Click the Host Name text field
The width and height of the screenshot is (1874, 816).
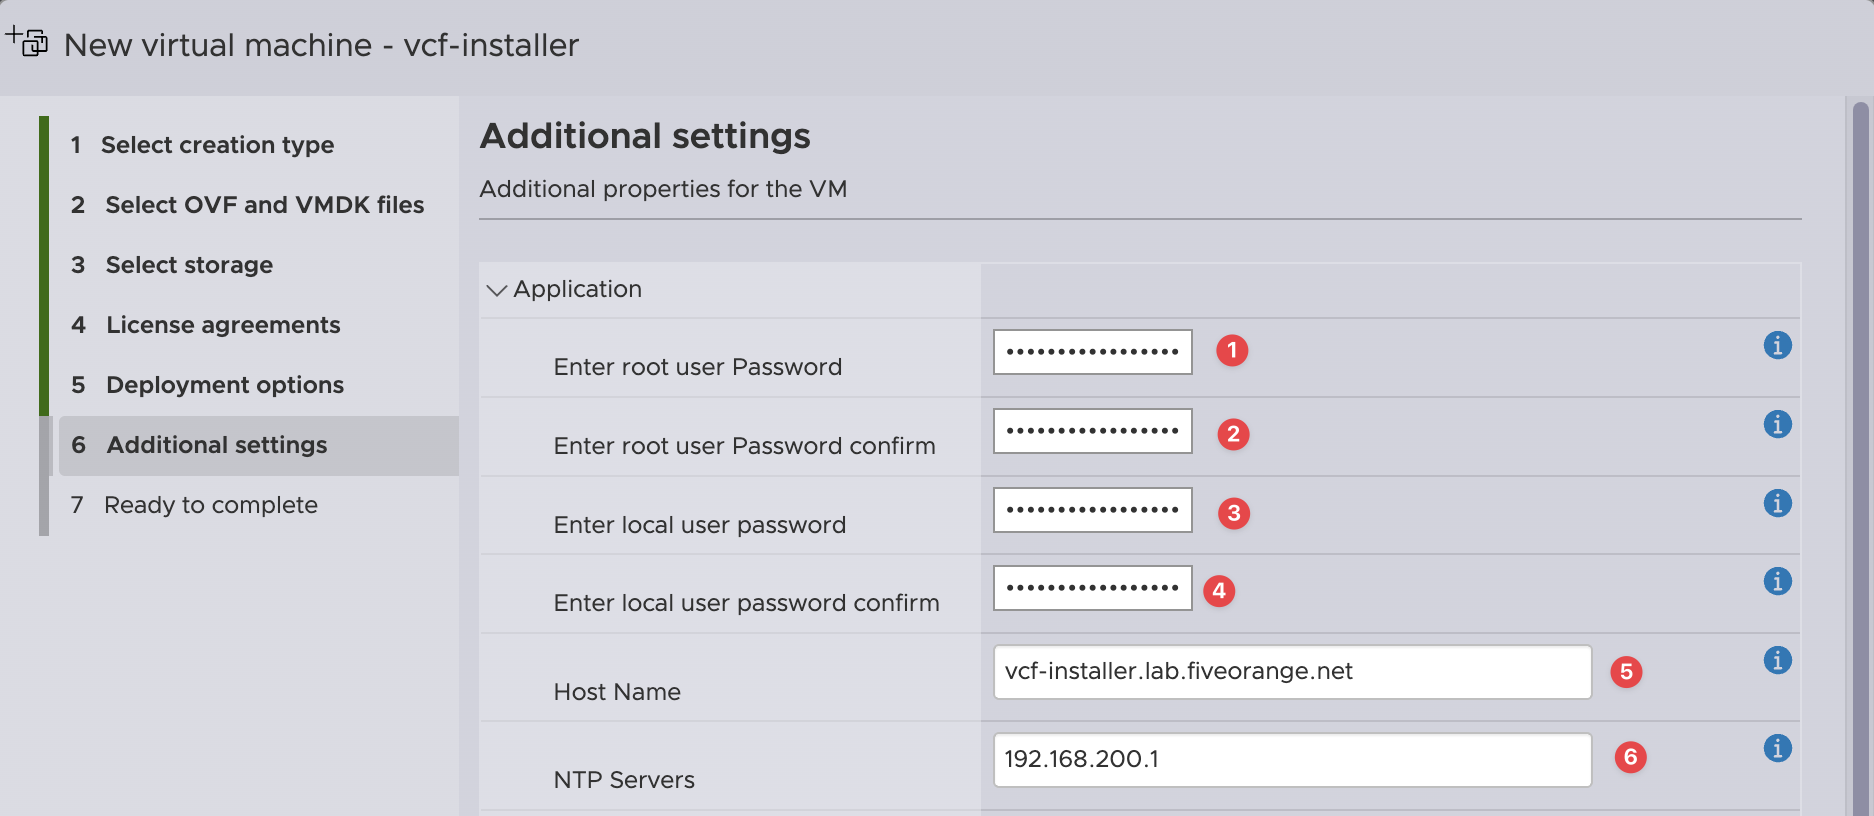click(1291, 671)
